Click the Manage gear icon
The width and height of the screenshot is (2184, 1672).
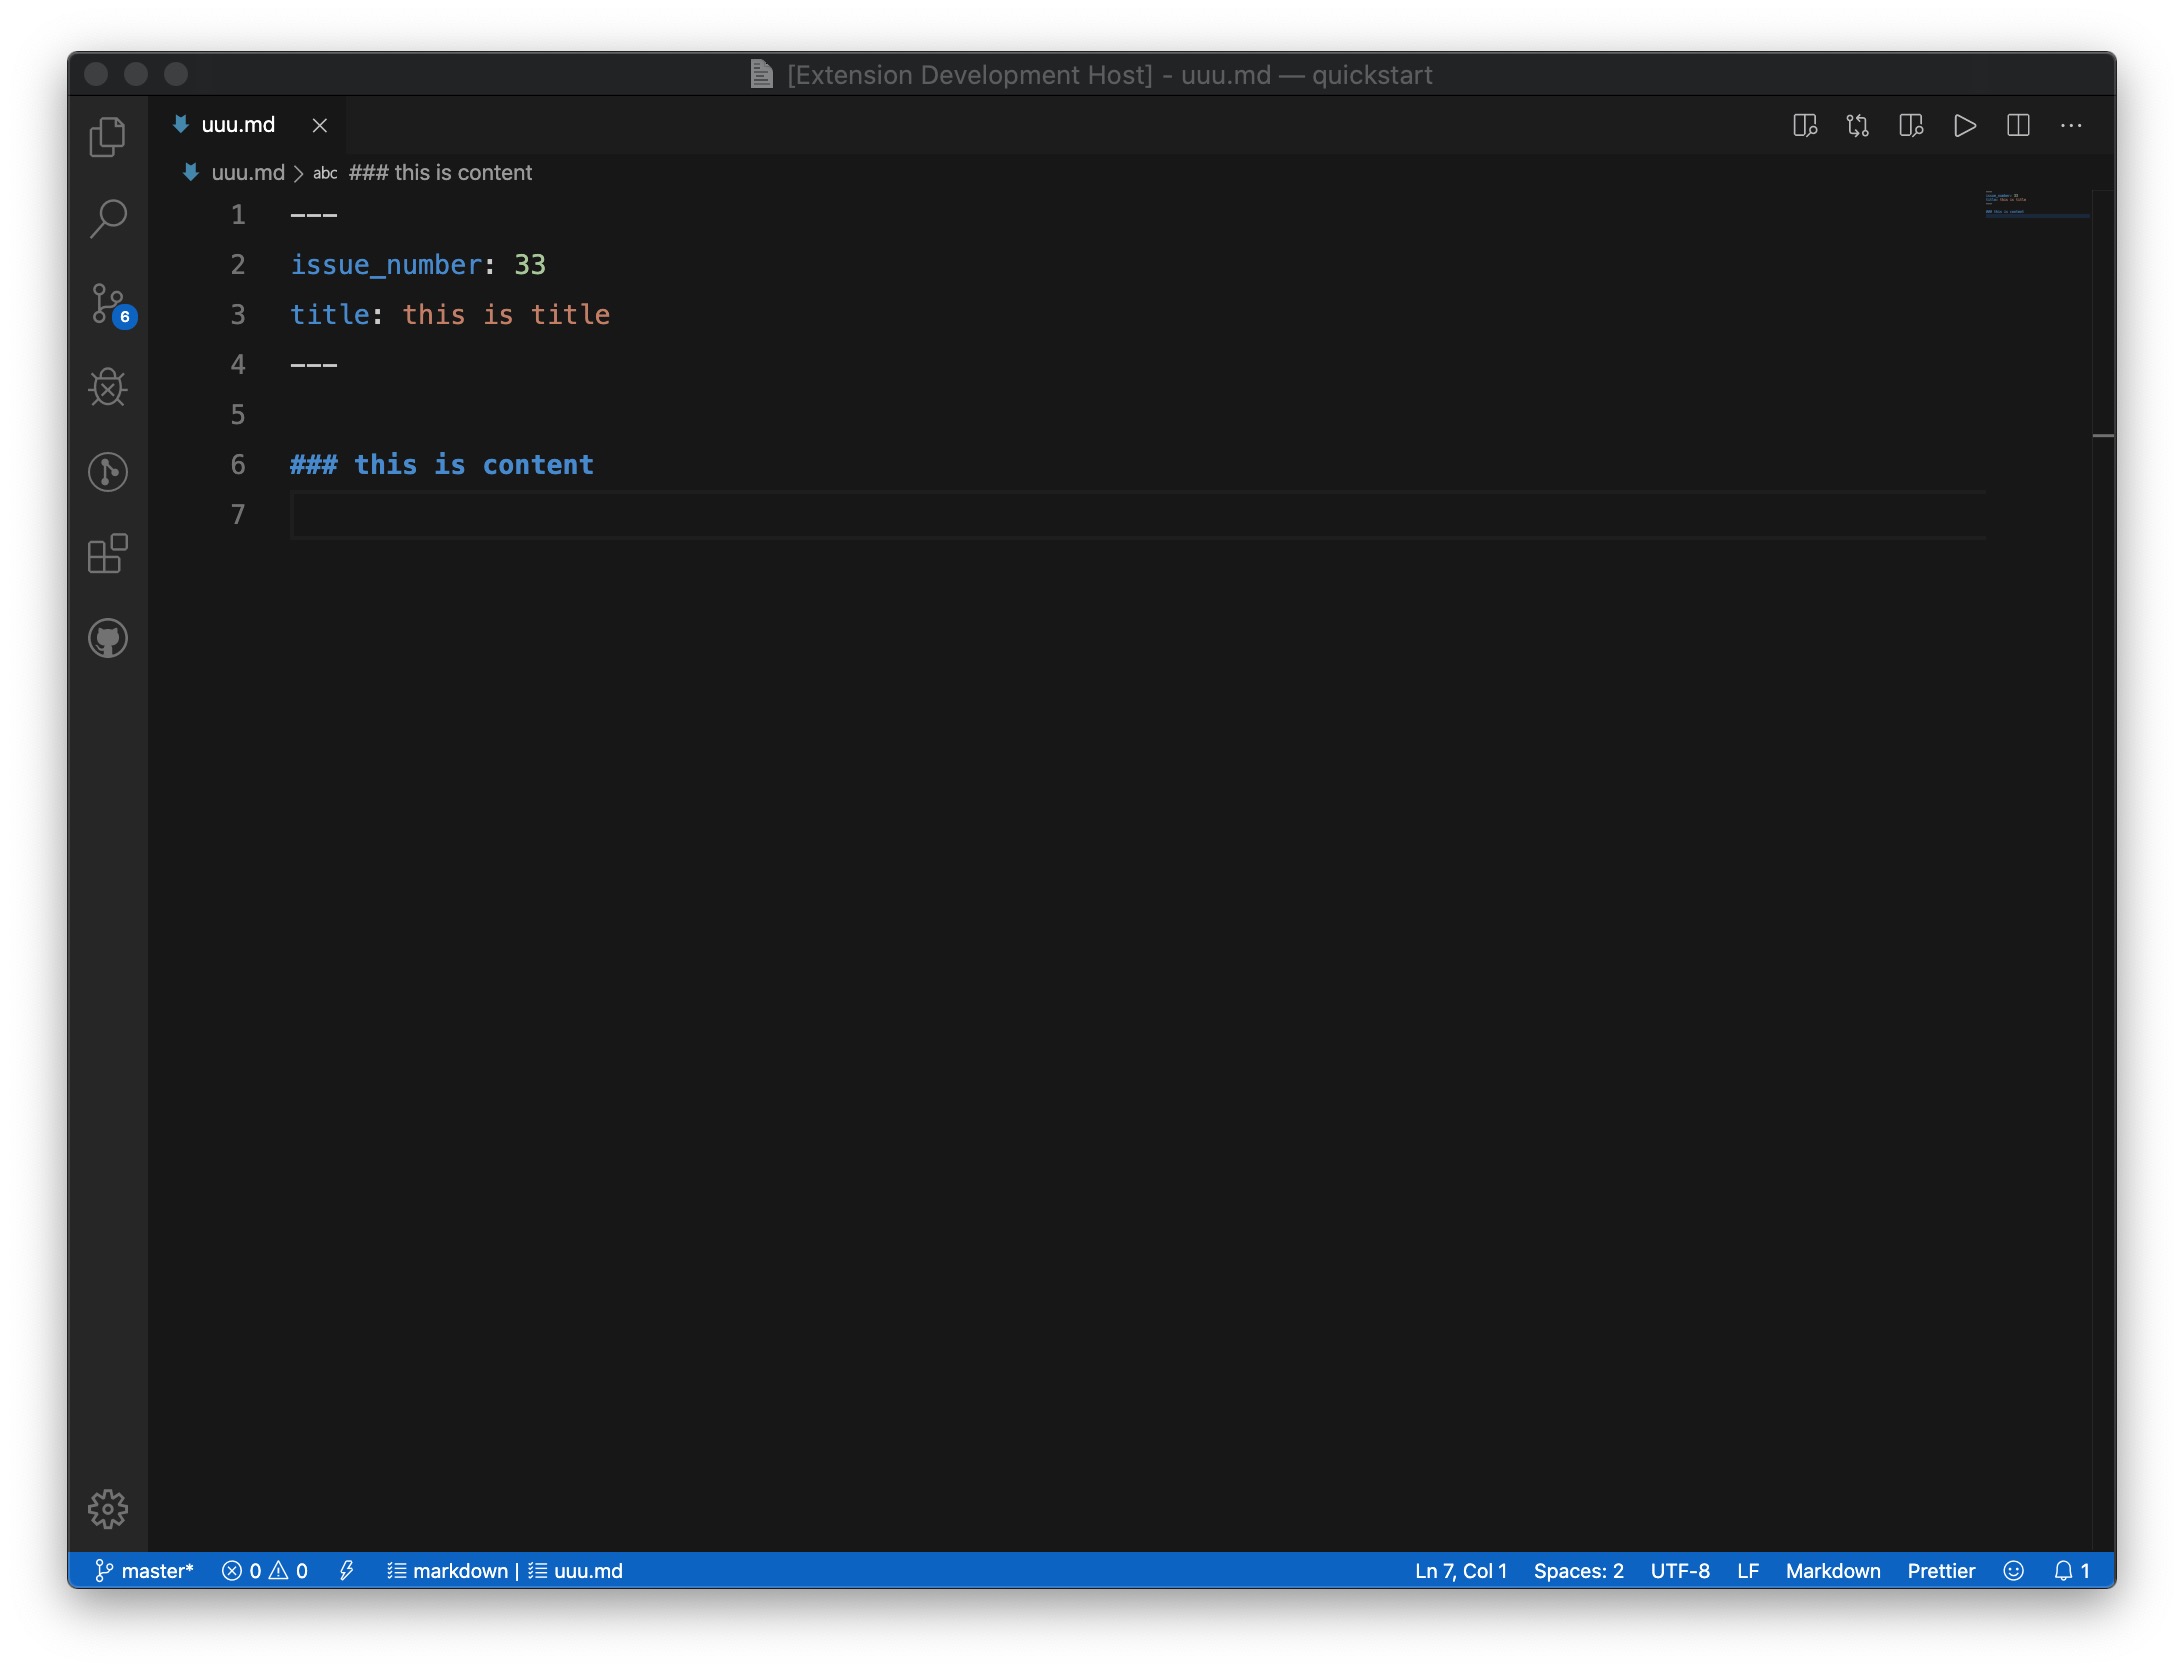point(107,1508)
